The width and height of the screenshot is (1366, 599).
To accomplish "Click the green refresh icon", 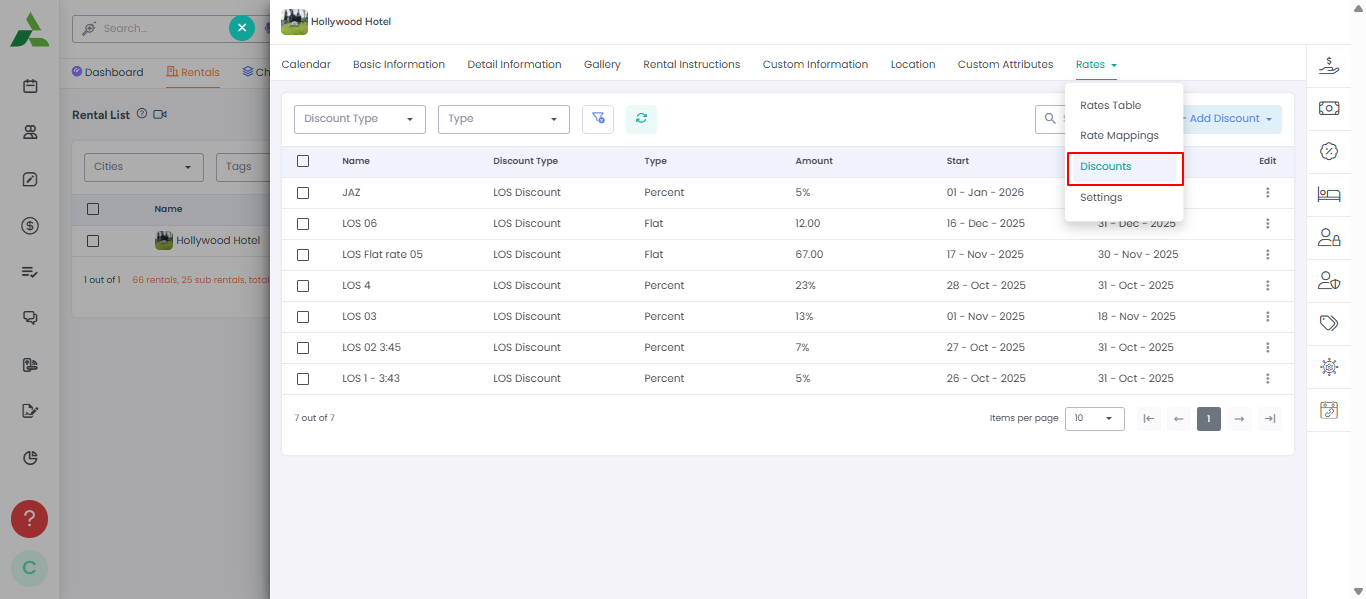I will click(x=641, y=119).
